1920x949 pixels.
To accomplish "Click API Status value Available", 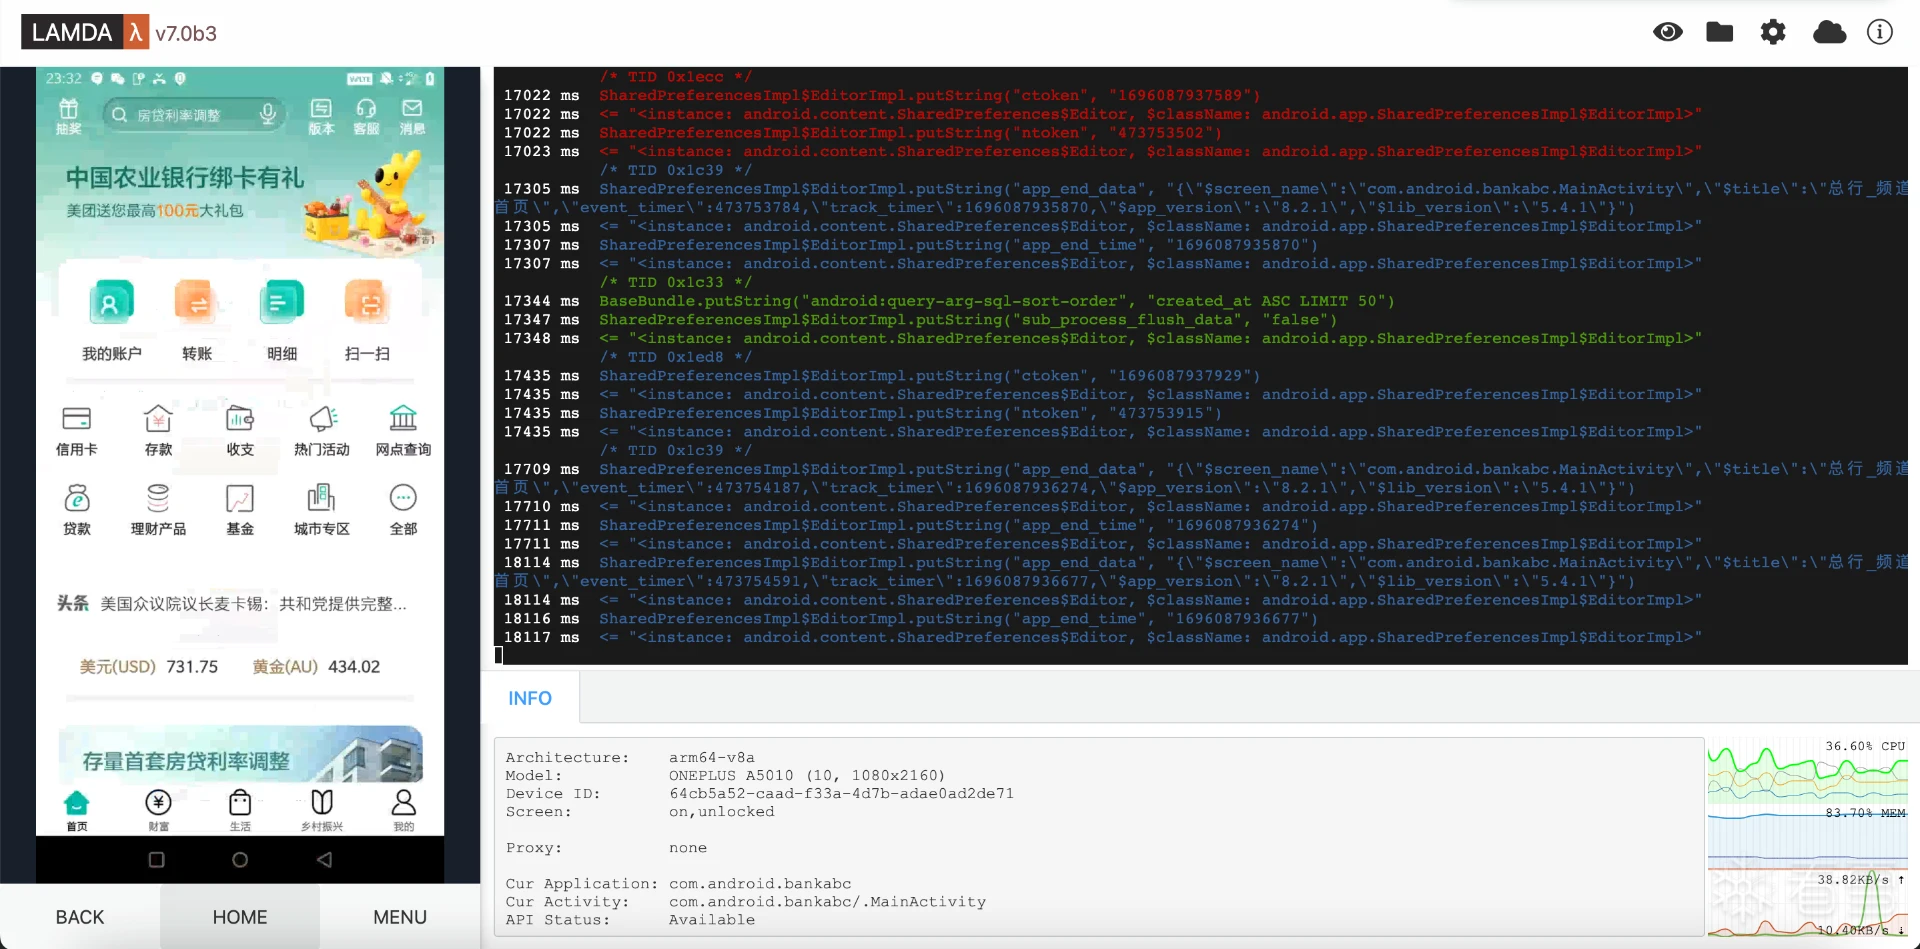I will [x=711, y=920].
